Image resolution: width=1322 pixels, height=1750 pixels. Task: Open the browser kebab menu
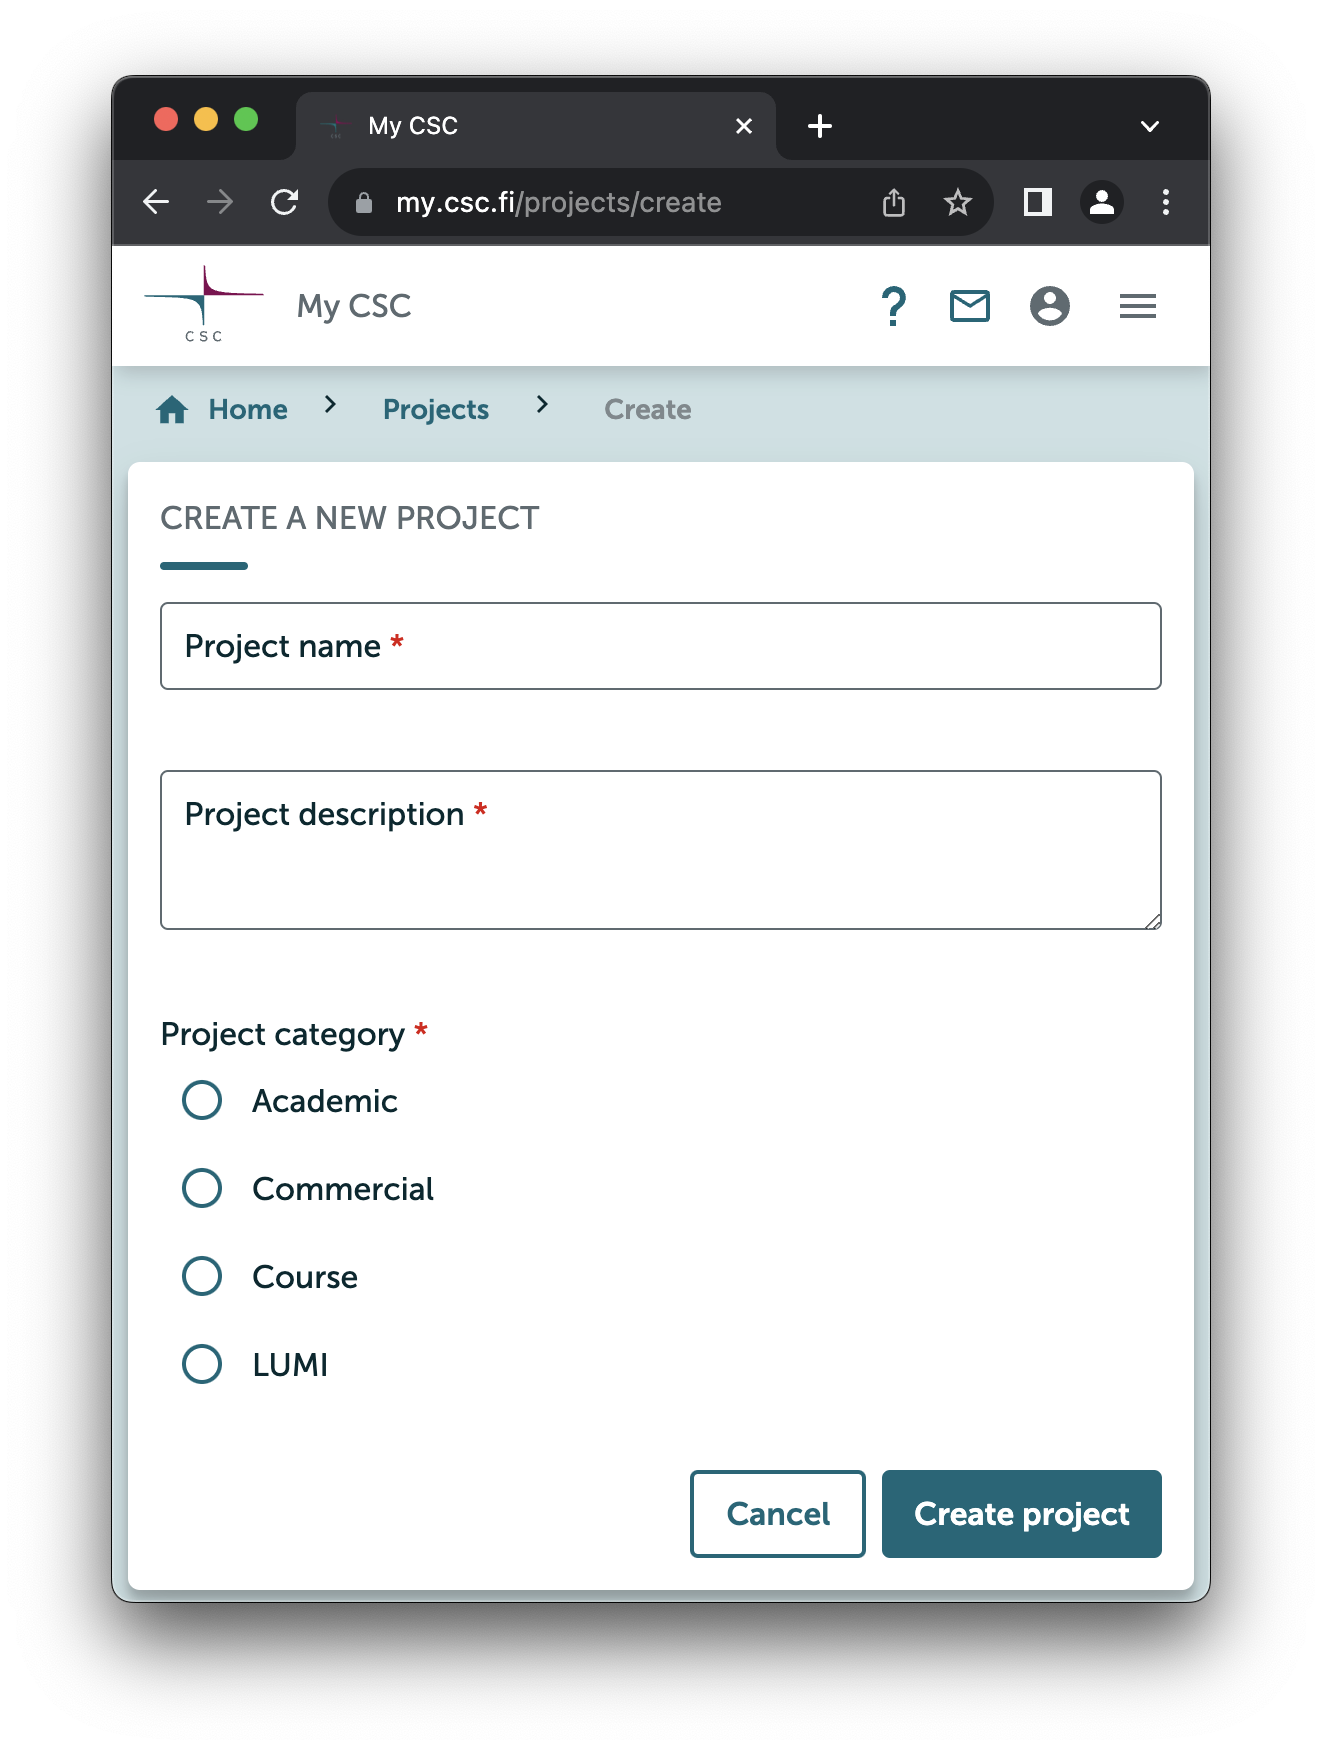pyautogui.click(x=1164, y=202)
